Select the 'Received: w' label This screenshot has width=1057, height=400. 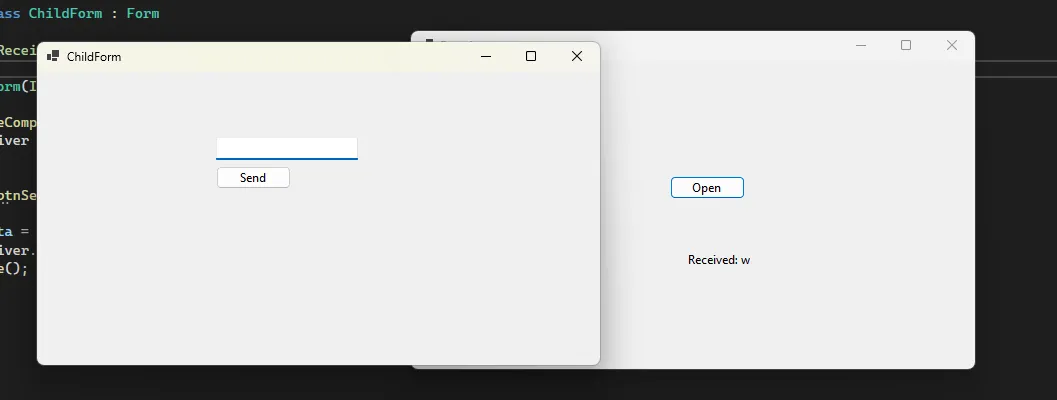[x=718, y=260]
